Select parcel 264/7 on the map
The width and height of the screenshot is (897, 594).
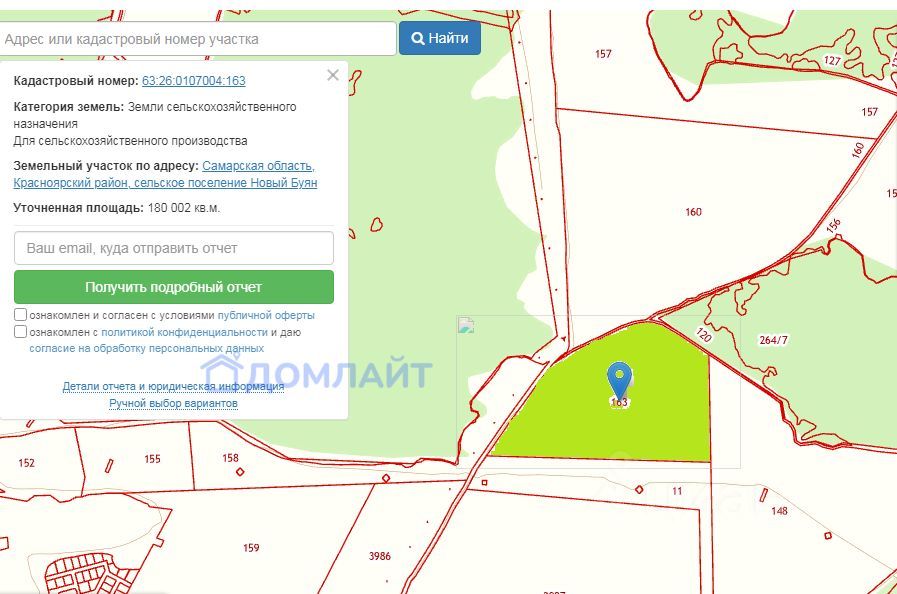tap(773, 340)
